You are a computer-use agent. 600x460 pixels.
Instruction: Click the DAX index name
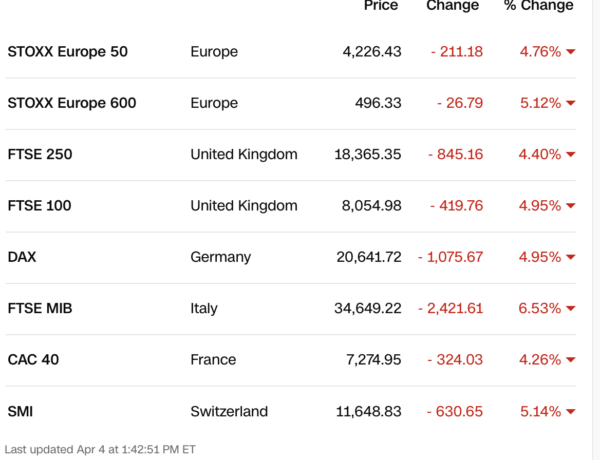22,257
